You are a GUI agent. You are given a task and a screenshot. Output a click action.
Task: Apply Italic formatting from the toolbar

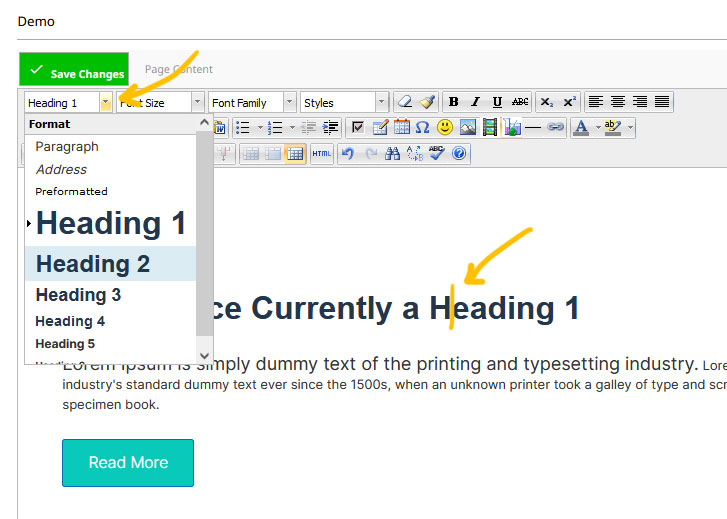click(x=475, y=102)
